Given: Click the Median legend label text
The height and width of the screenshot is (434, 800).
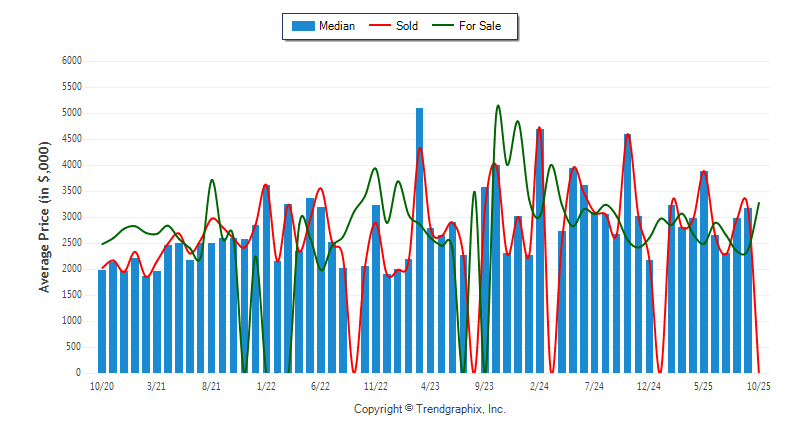Looking at the screenshot, I should (x=337, y=26).
